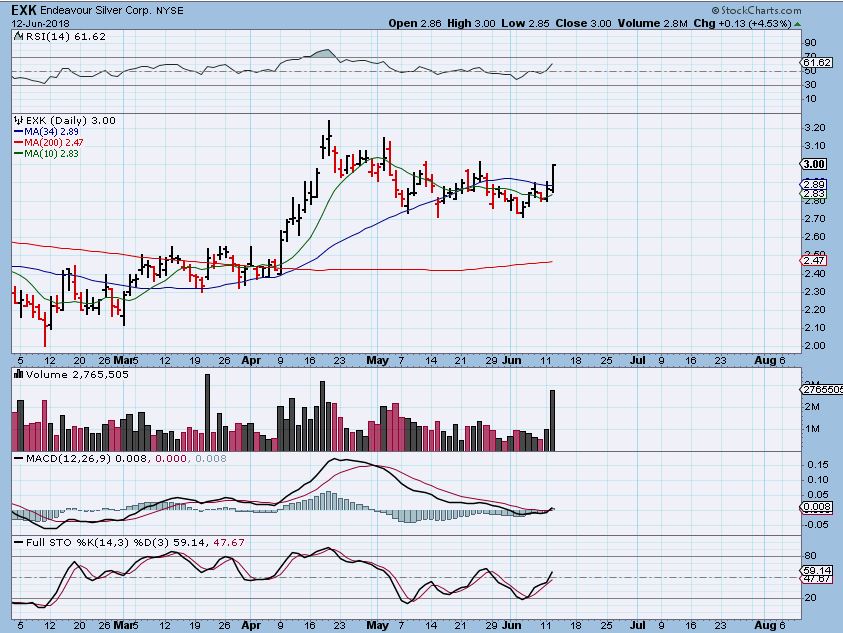Click the Volume panel legend icon
Image resolution: width=843 pixels, height=633 pixels.
click(x=15, y=373)
